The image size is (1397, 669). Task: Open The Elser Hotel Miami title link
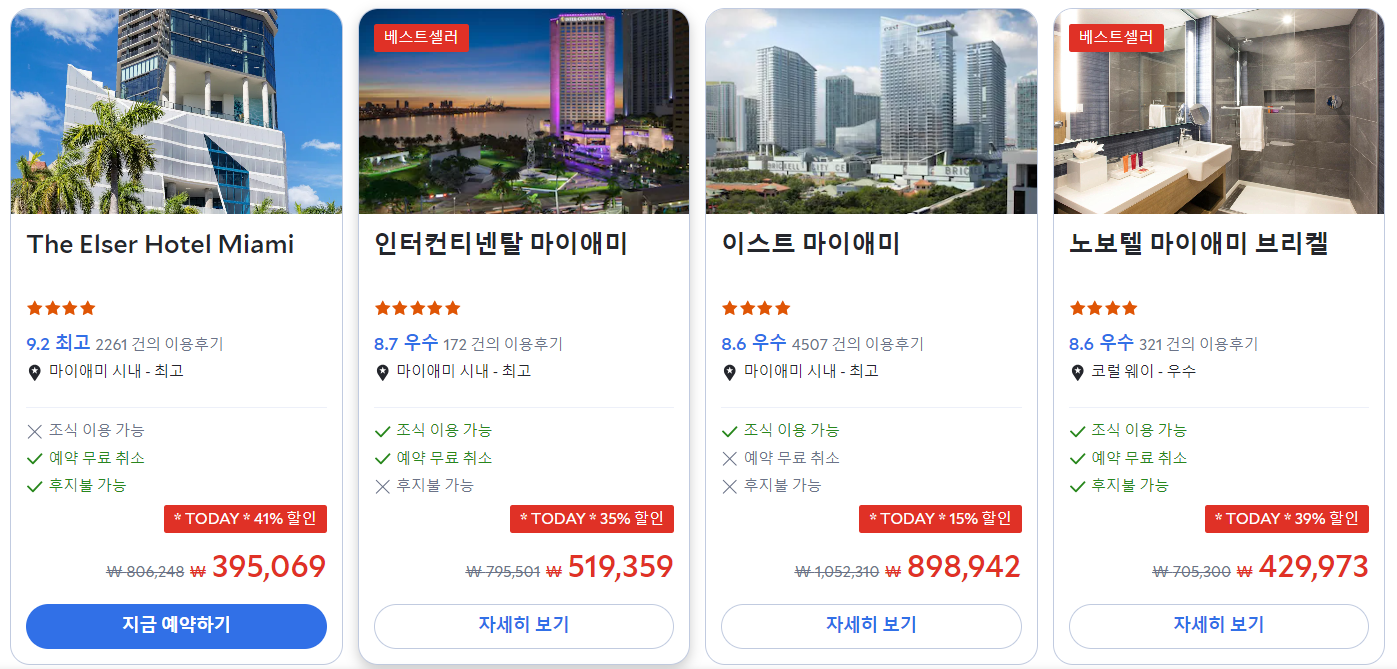tap(160, 244)
